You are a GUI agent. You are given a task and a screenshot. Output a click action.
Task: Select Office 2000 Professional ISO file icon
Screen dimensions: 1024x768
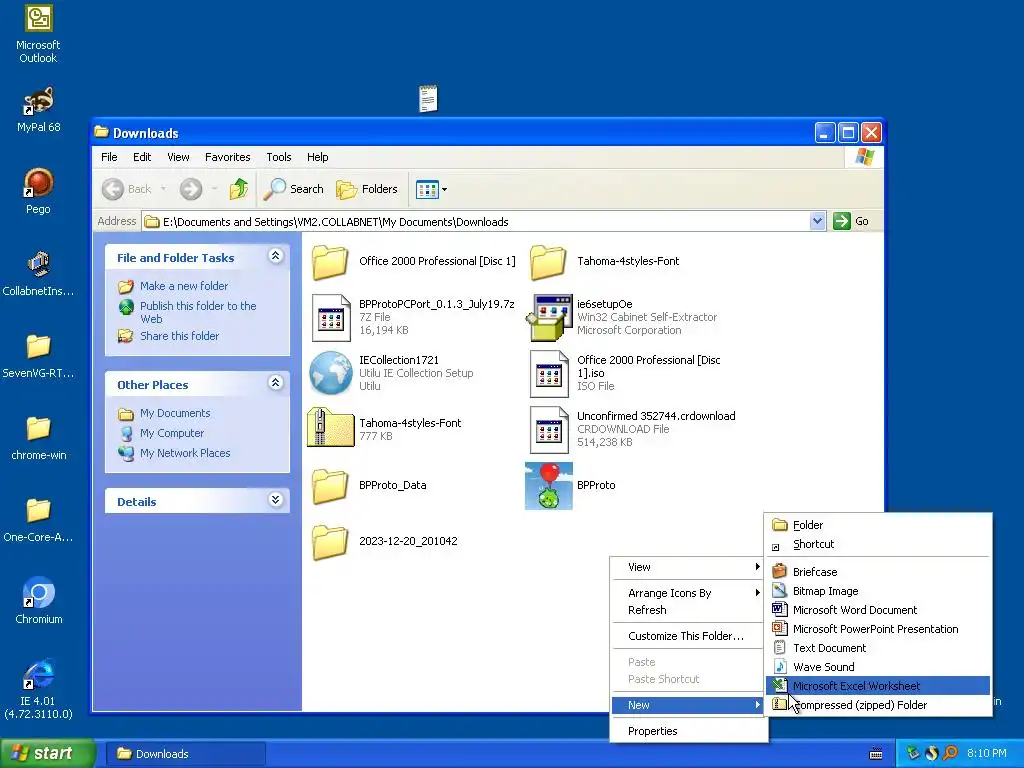(549, 374)
